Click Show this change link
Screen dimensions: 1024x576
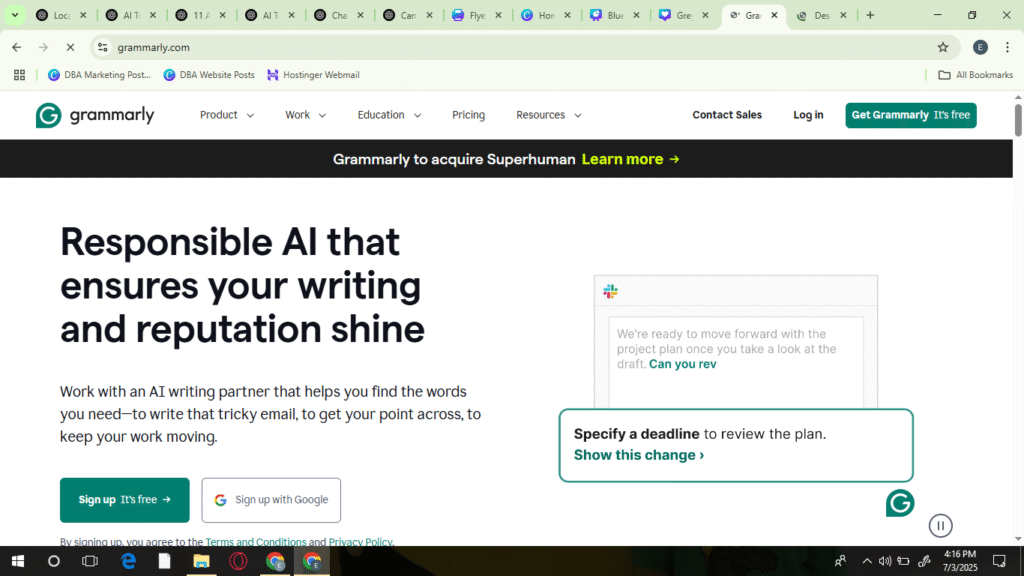tap(639, 455)
